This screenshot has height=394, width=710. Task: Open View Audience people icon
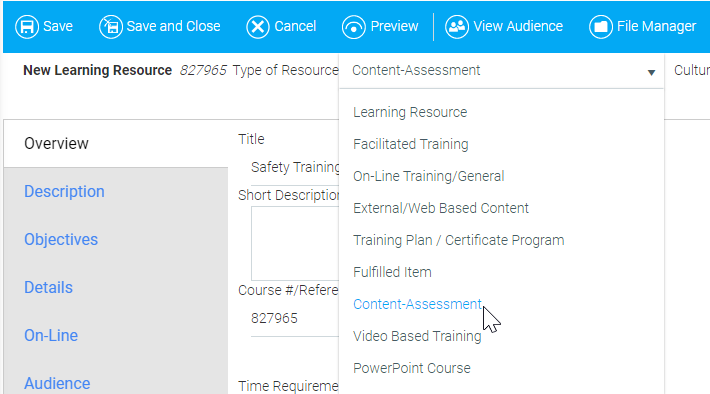[457, 27]
